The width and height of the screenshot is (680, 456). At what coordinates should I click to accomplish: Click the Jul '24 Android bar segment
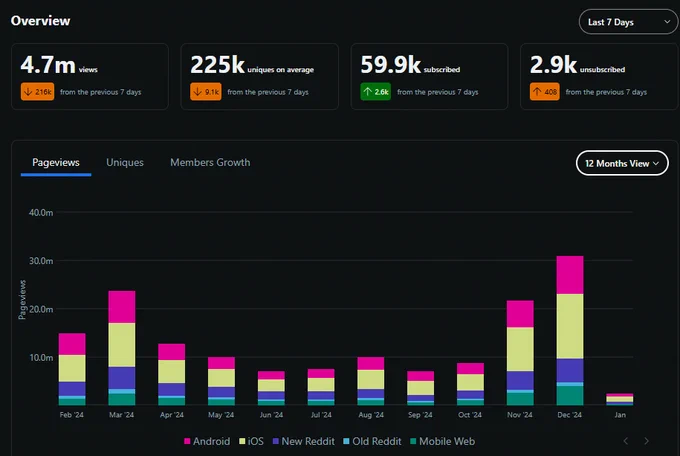click(321, 373)
